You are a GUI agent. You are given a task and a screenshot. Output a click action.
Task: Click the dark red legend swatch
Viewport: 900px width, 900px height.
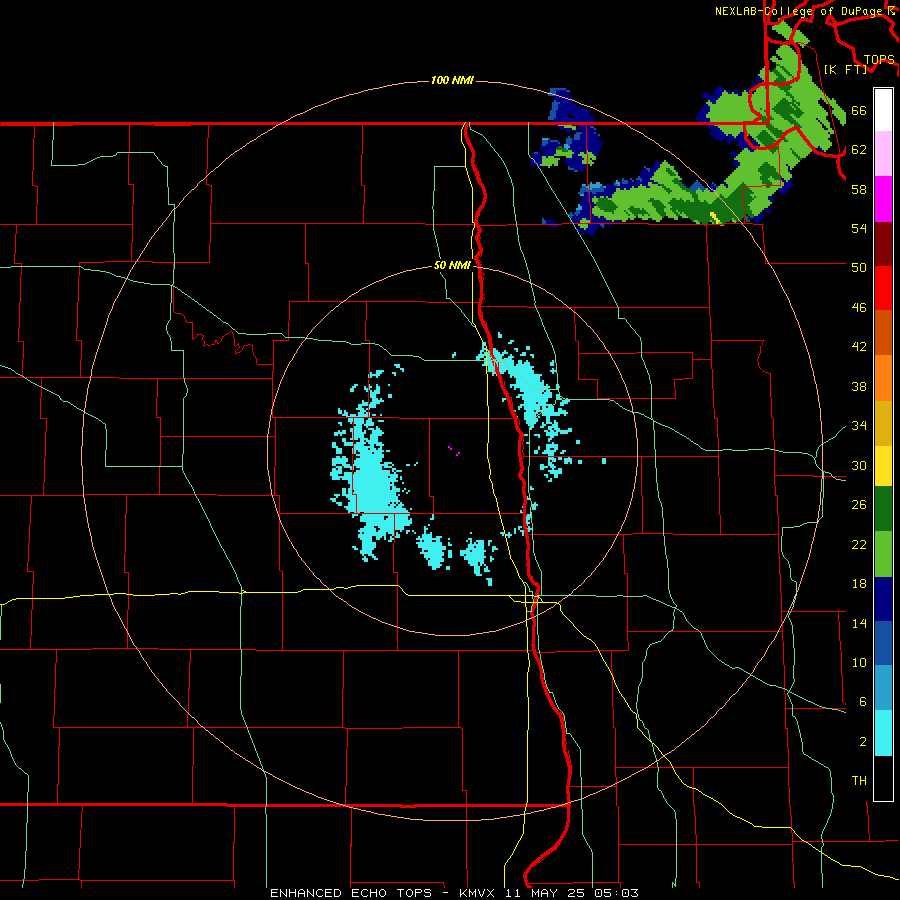[x=883, y=244]
